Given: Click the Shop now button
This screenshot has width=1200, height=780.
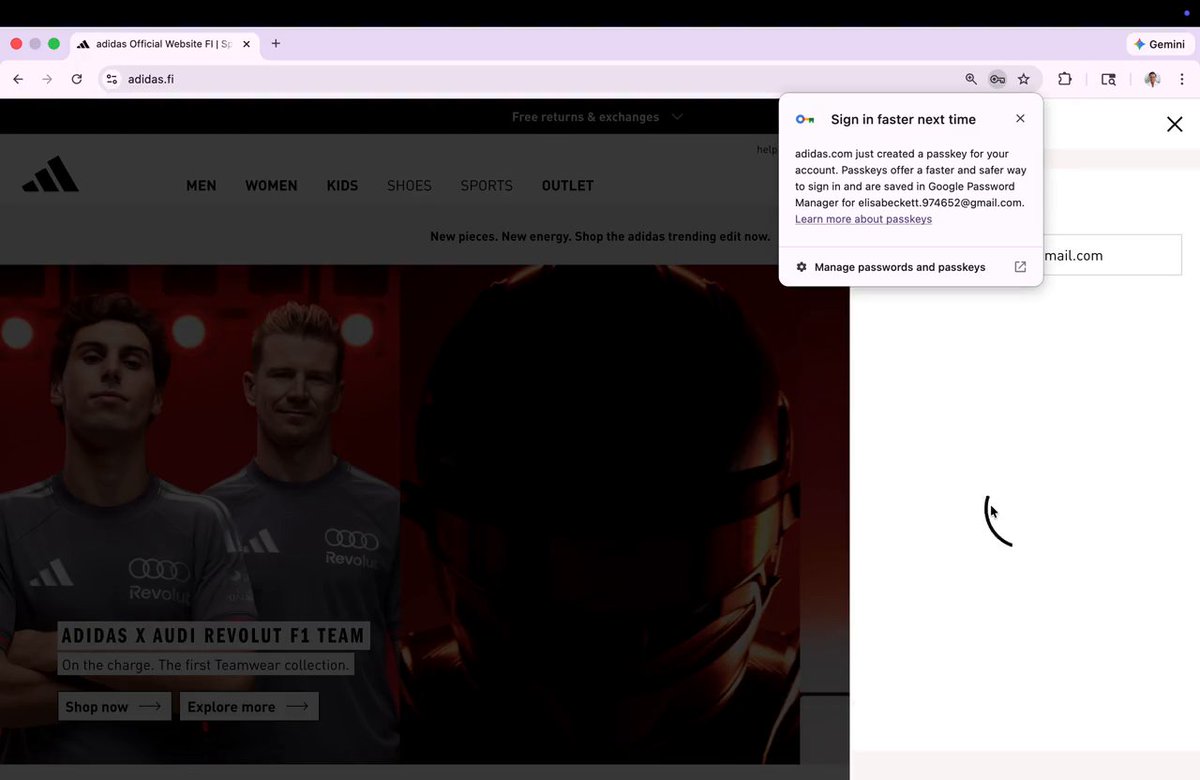Looking at the screenshot, I should pos(114,706).
